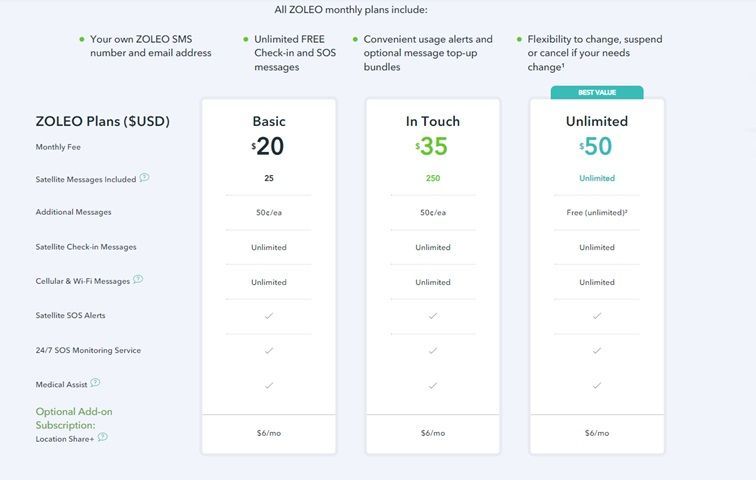
Task: Select the Basic plan heading
Action: tap(269, 121)
